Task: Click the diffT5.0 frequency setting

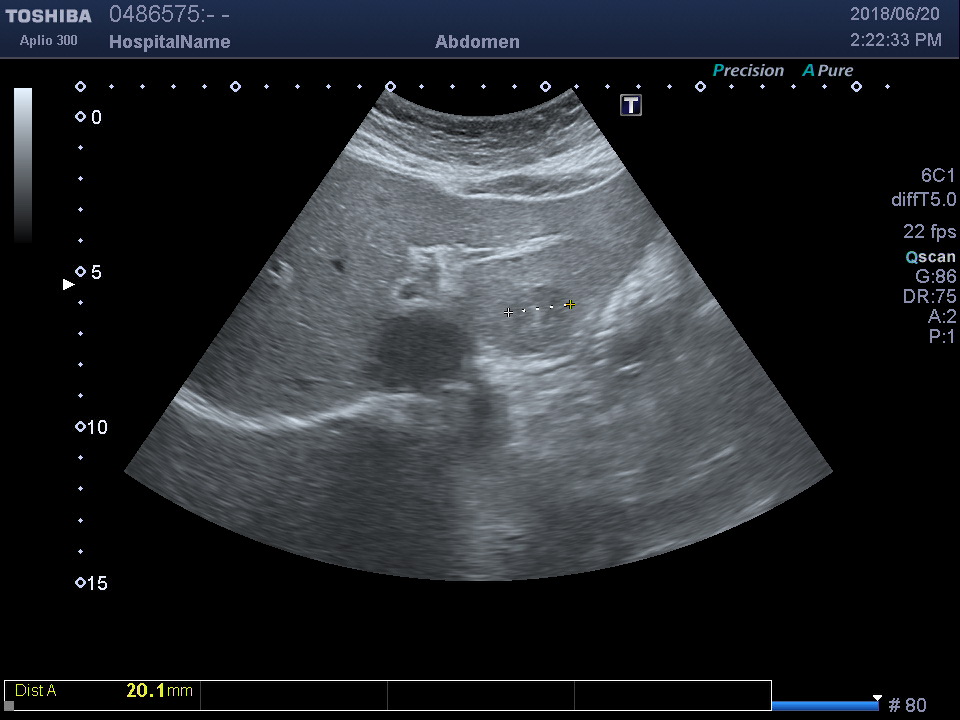Action: coord(923,200)
